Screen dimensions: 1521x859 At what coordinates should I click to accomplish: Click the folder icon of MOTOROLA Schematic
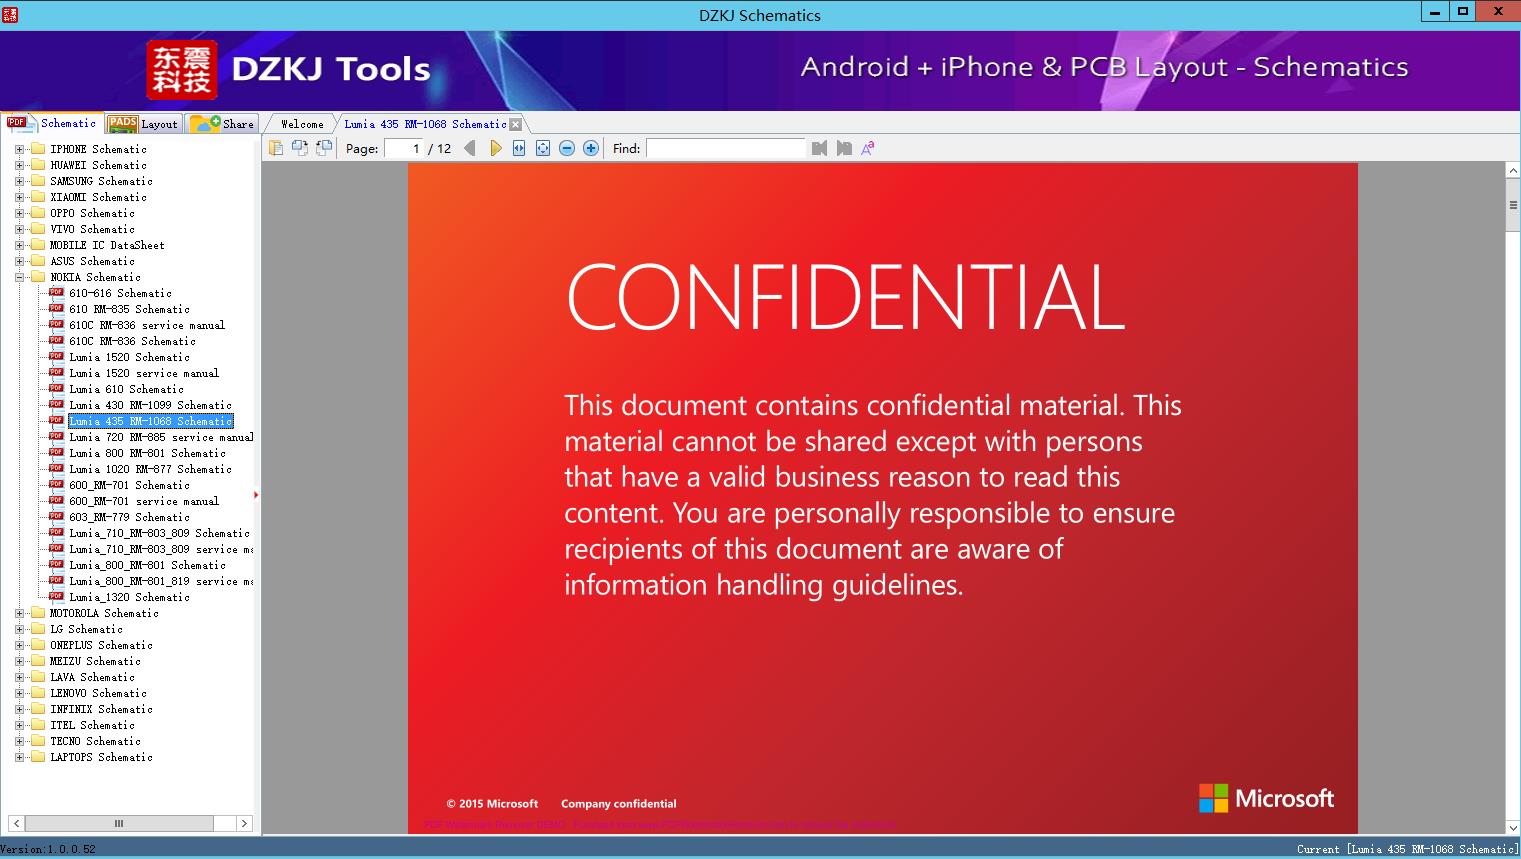coord(38,613)
